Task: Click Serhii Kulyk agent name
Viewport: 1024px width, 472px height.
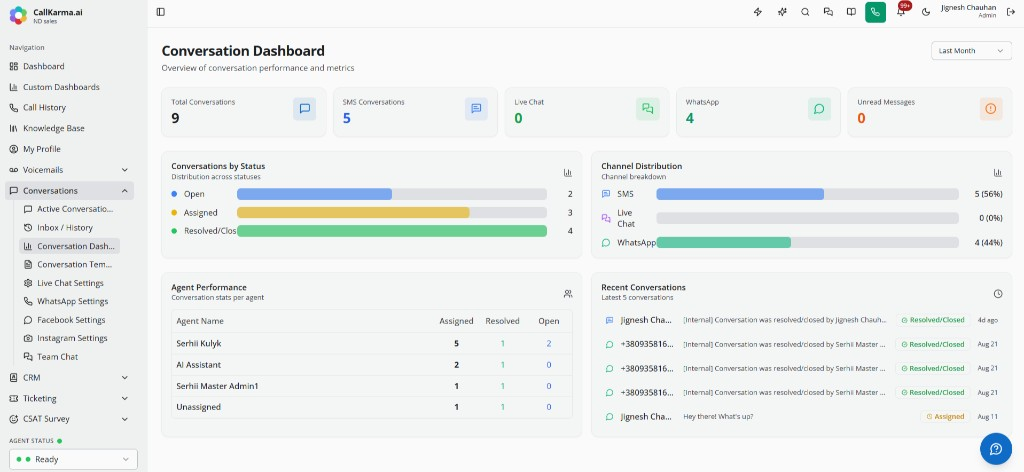Action: 199,343
